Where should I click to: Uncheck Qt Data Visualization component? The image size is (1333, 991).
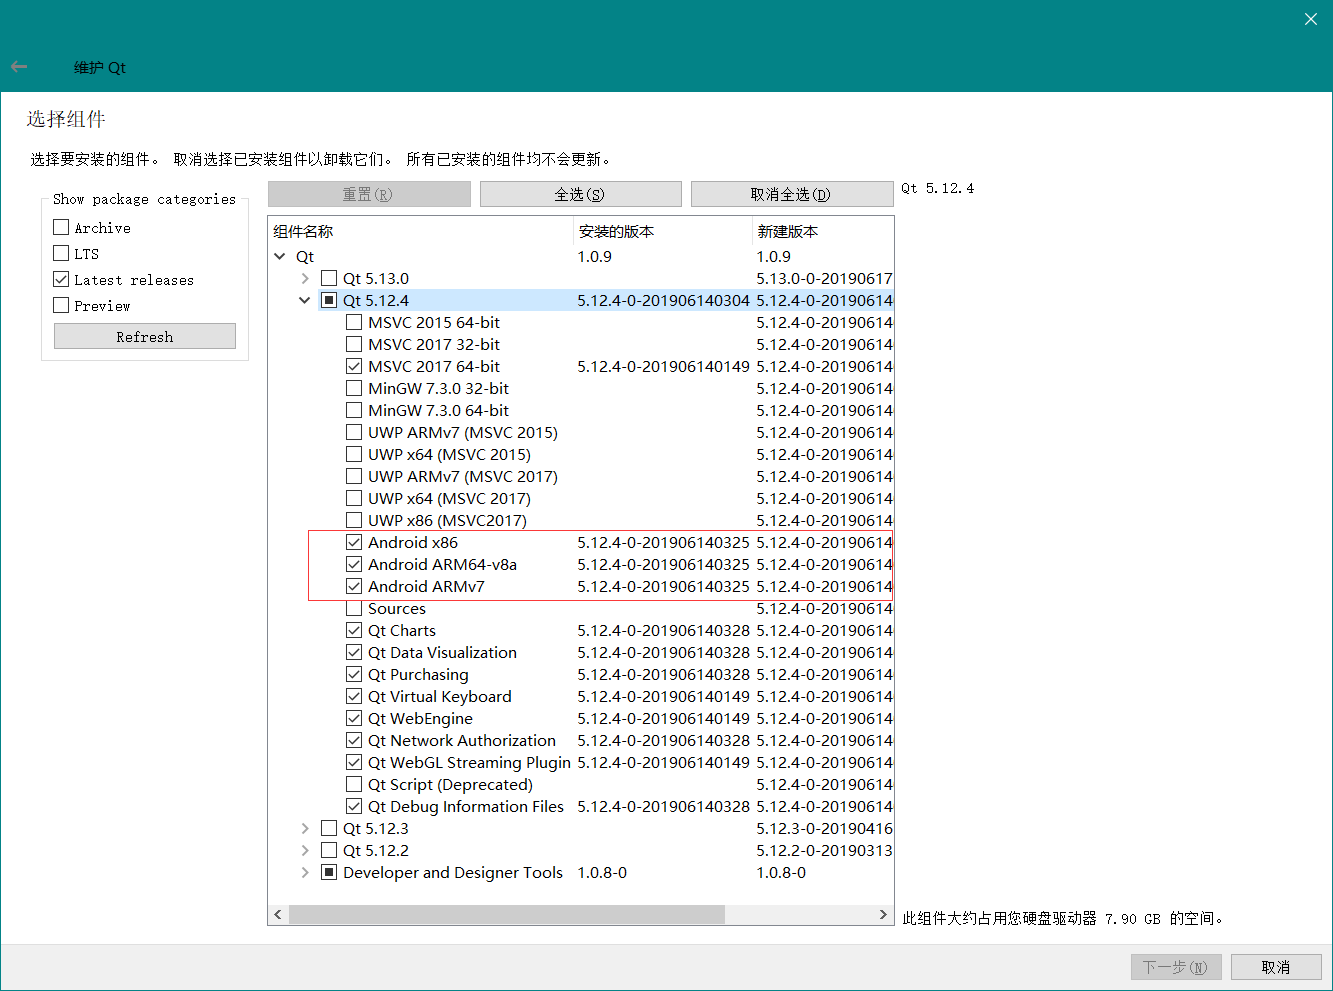(x=354, y=652)
